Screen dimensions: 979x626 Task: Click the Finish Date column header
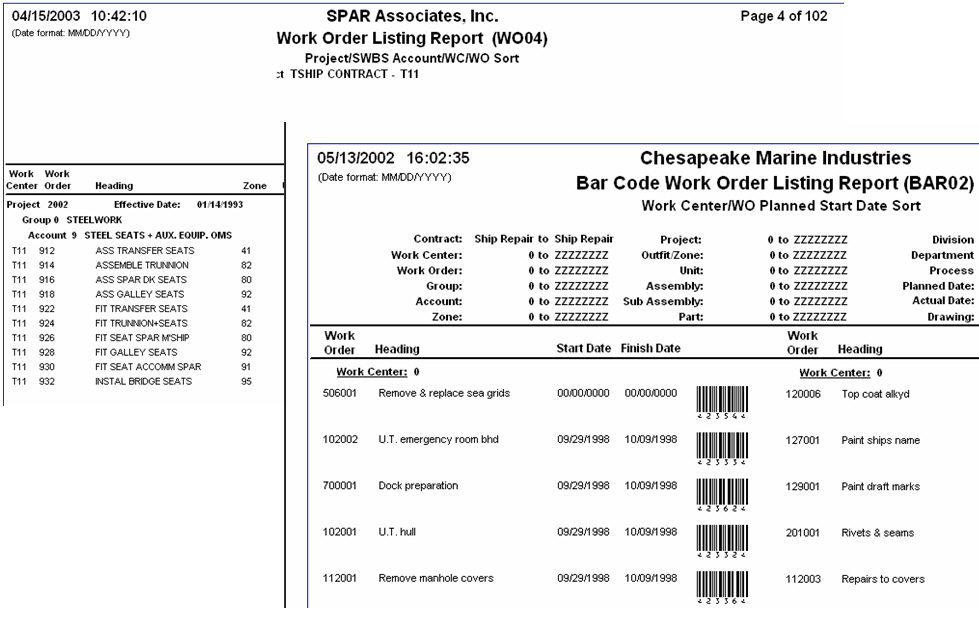click(650, 349)
